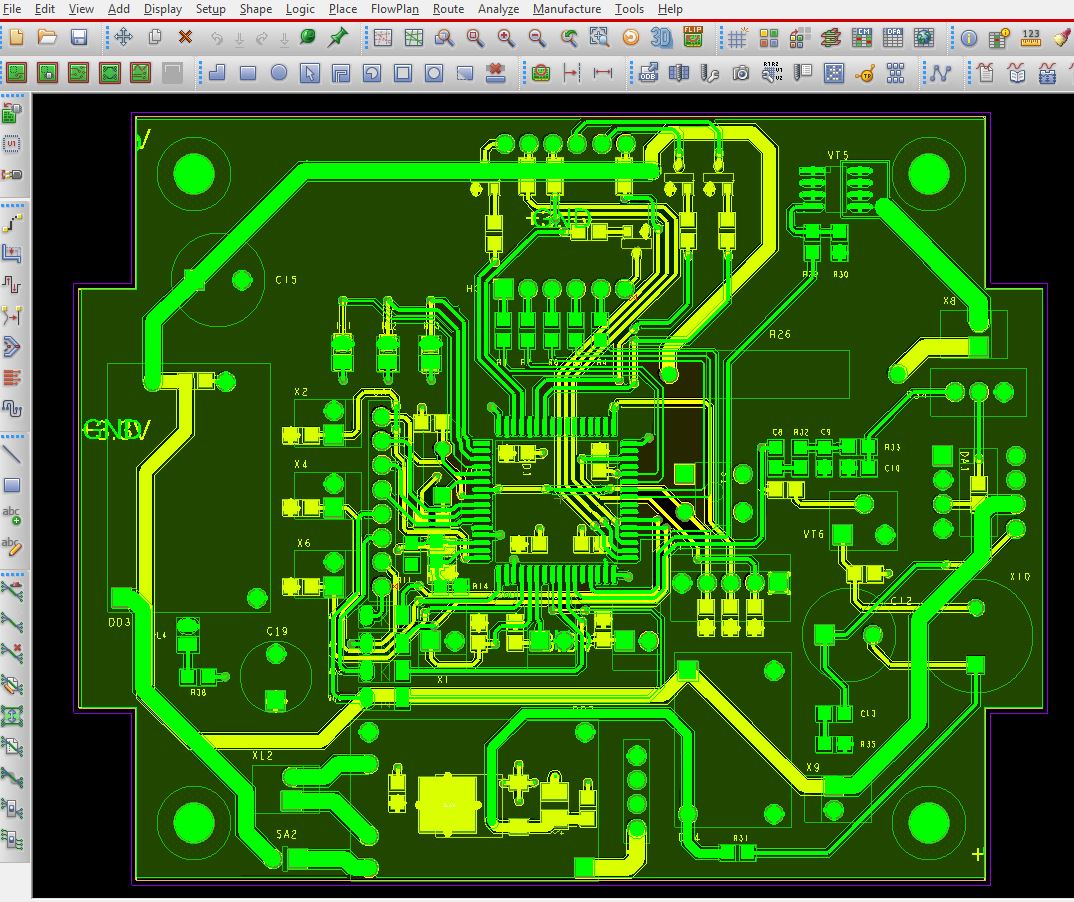This screenshot has width=1074, height=902.
Task: Click the Shape Add Circle tool
Action: [x=279, y=73]
